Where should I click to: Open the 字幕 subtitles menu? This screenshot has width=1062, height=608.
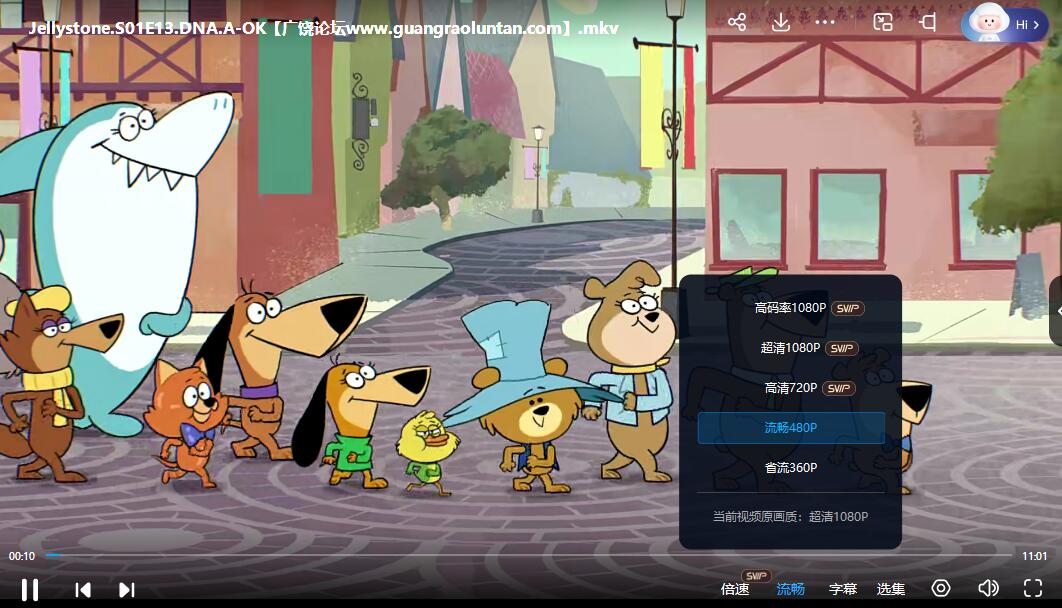(x=843, y=589)
